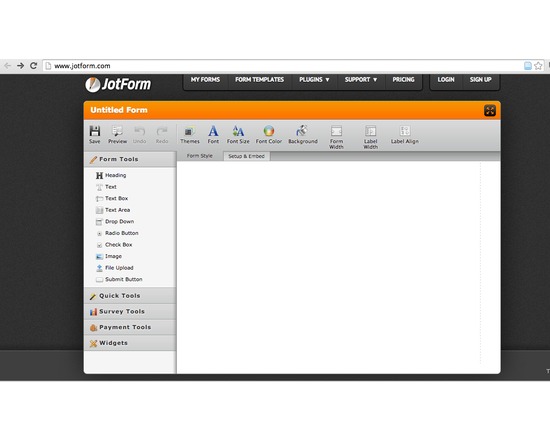Image resolution: width=550 pixels, height=440 pixels.
Task: Change the Label Align setting
Action: point(405,135)
